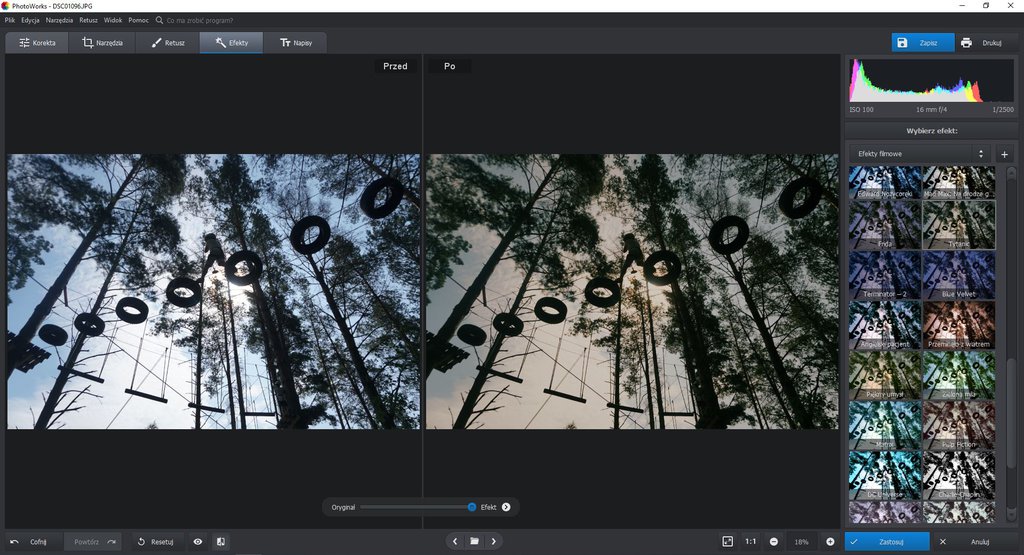This screenshot has width=1024, height=555.
Task: Open the Retusz retouch tab
Action: 168,42
